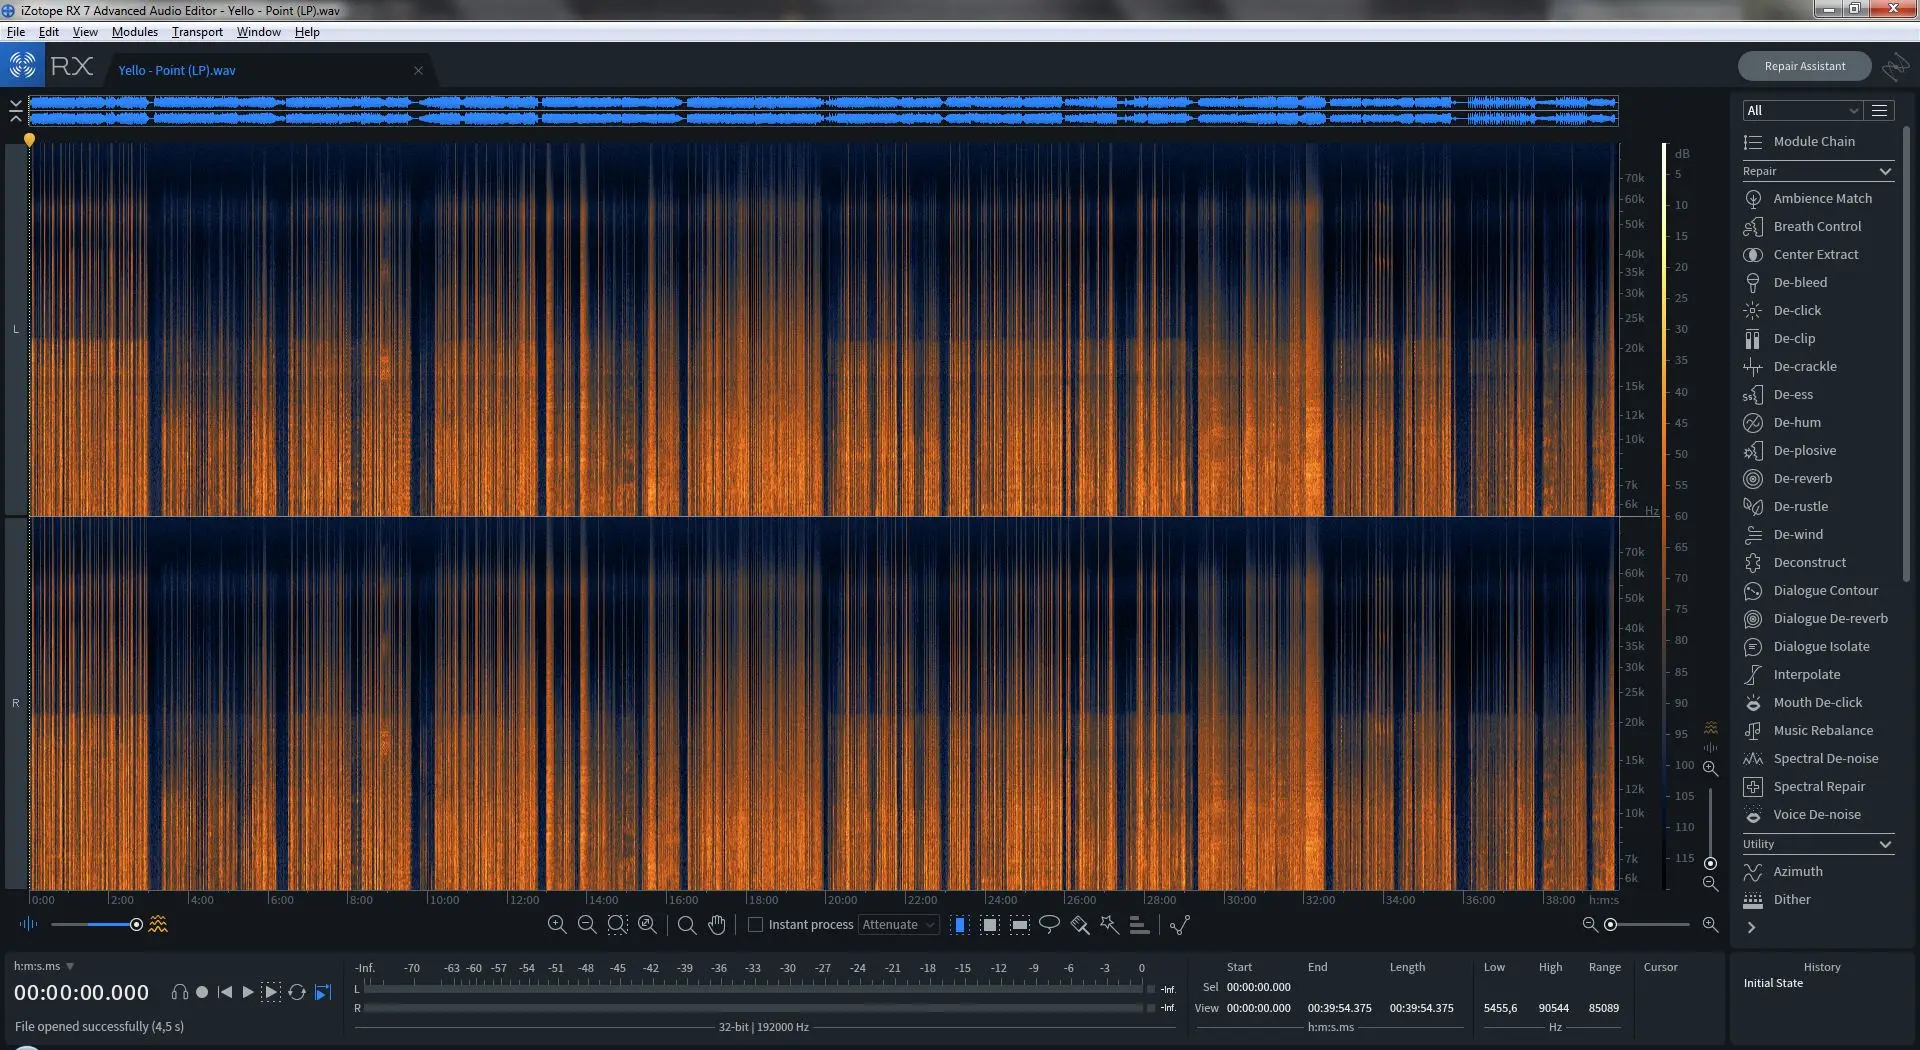This screenshot has height=1050, width=1920.
Task: Open the Attenuate instant process mode dropdown
Action: click(898, 924)
